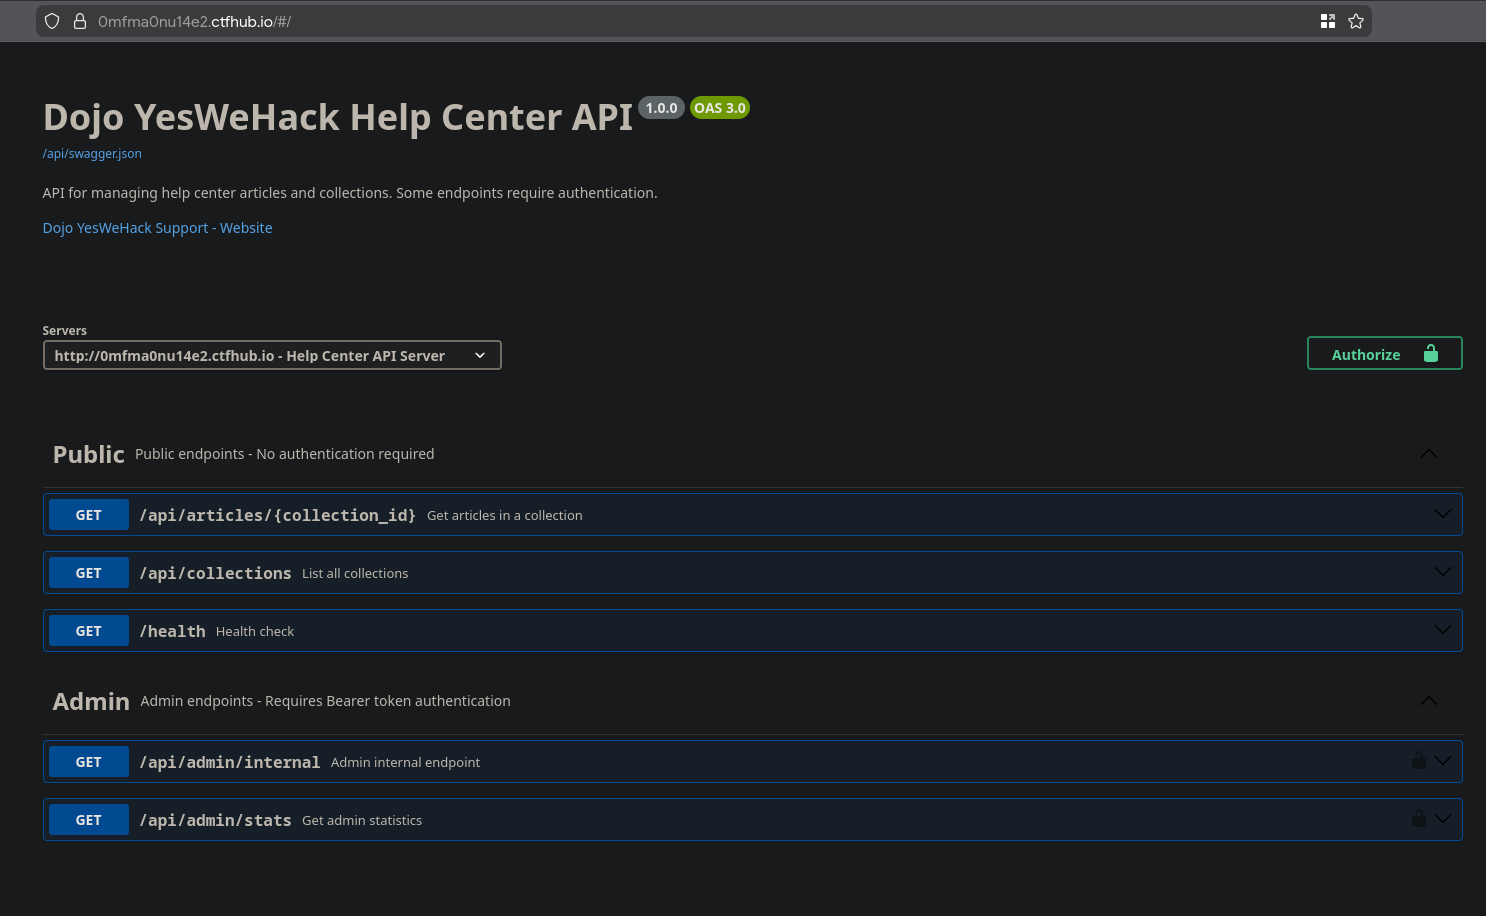Click the QR code icon in address bar
The image size is (1486, 916).
click(x=1327, y=21)
